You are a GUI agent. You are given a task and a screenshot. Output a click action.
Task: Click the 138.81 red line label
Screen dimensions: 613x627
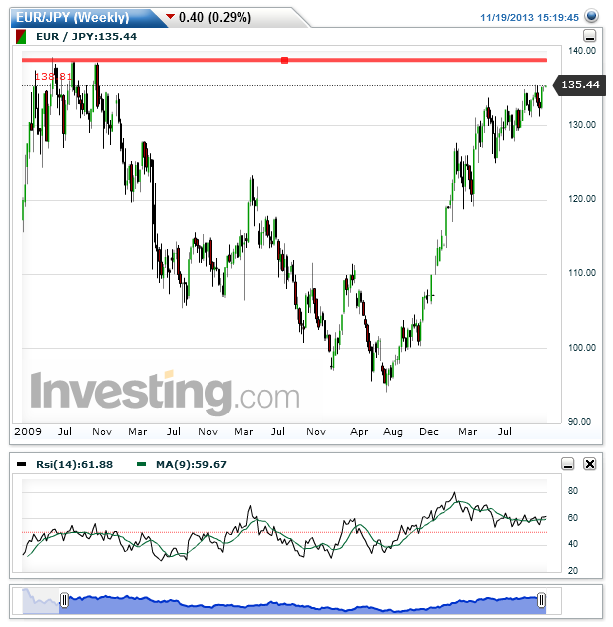(53, 76)
